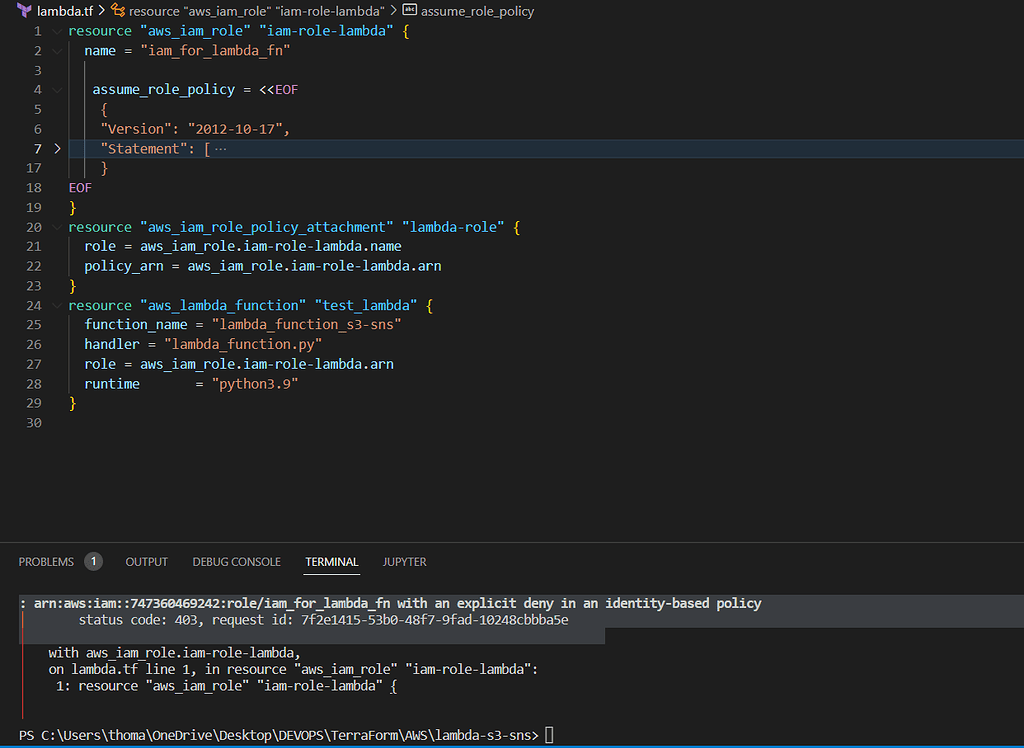Switch to the PROBLEMS panel tab
The width and height of the screenshot is (1024, 748).
coord(46,562)
